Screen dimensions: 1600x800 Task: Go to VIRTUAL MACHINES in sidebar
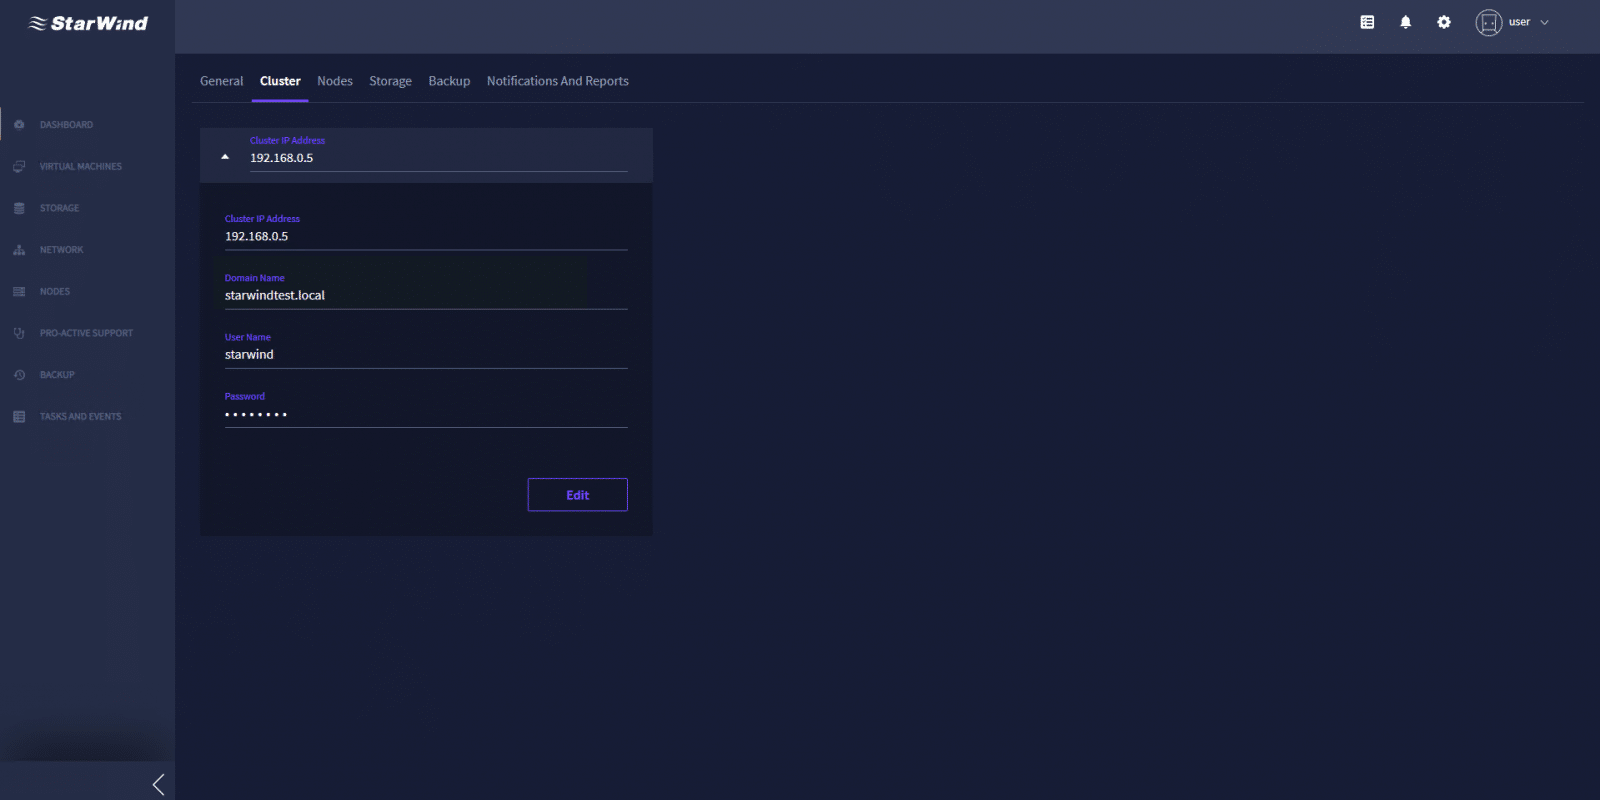coord(81,167)
